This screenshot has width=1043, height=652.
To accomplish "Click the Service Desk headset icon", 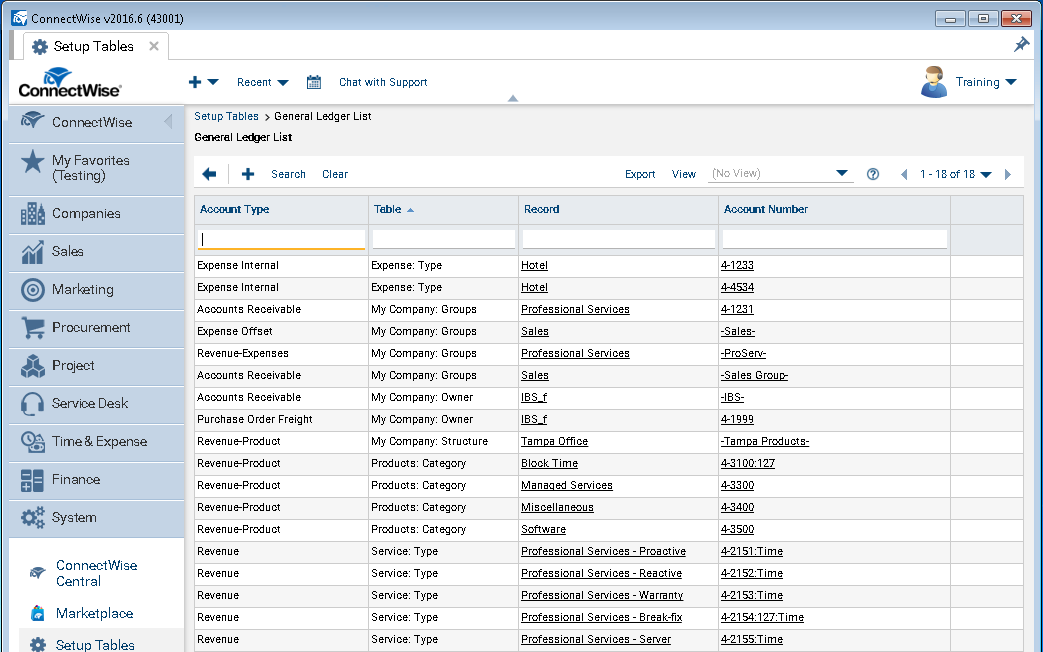I will [32, 403].
